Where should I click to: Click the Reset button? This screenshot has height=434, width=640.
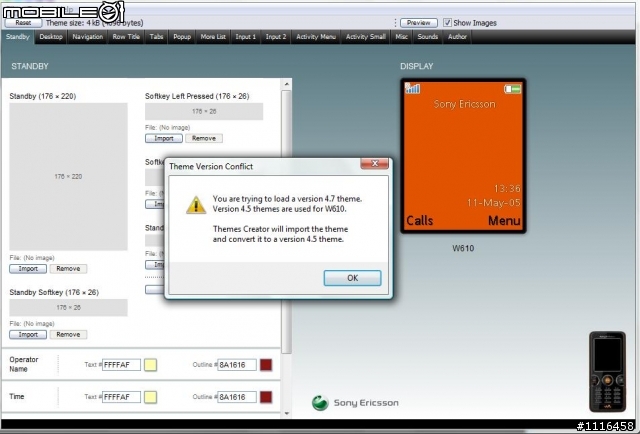[x=23, y=23]
